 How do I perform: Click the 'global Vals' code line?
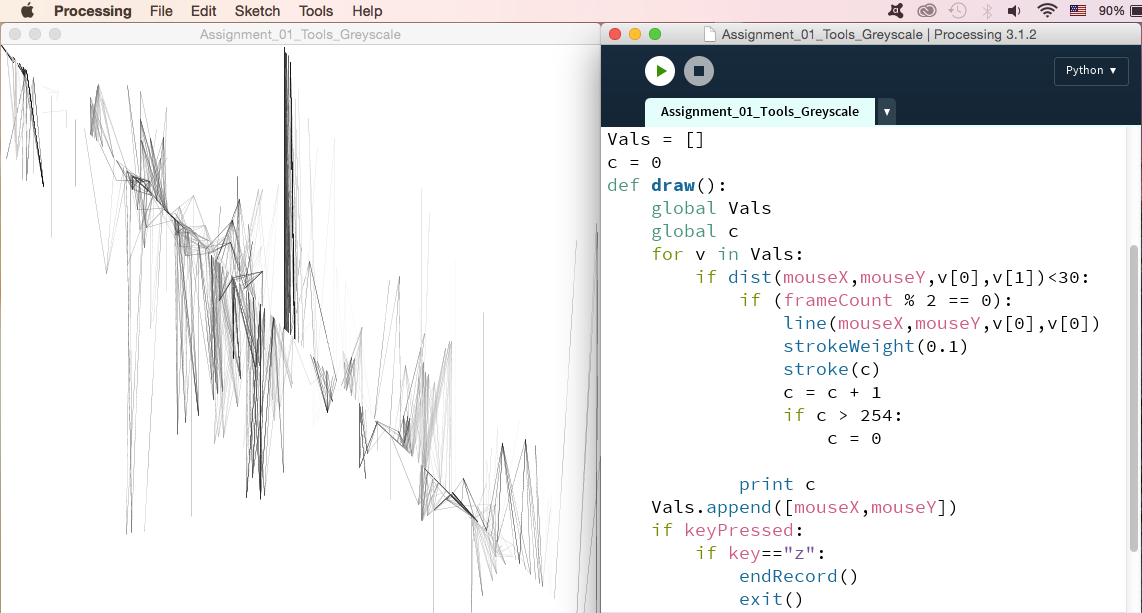(x=711, y=208)
